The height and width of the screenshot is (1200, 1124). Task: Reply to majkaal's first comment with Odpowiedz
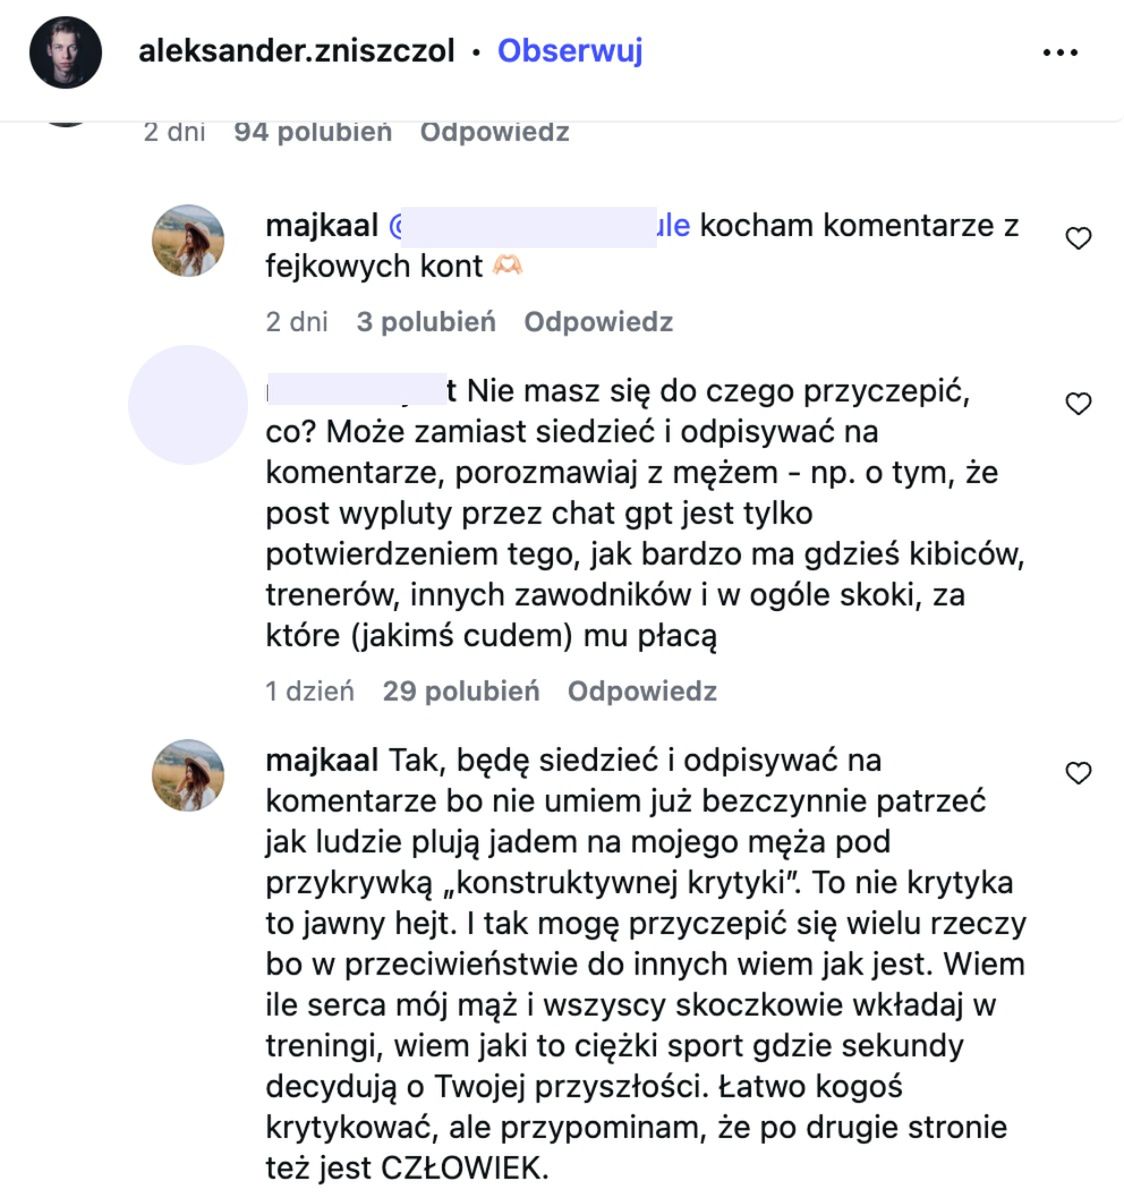point(597,321)
